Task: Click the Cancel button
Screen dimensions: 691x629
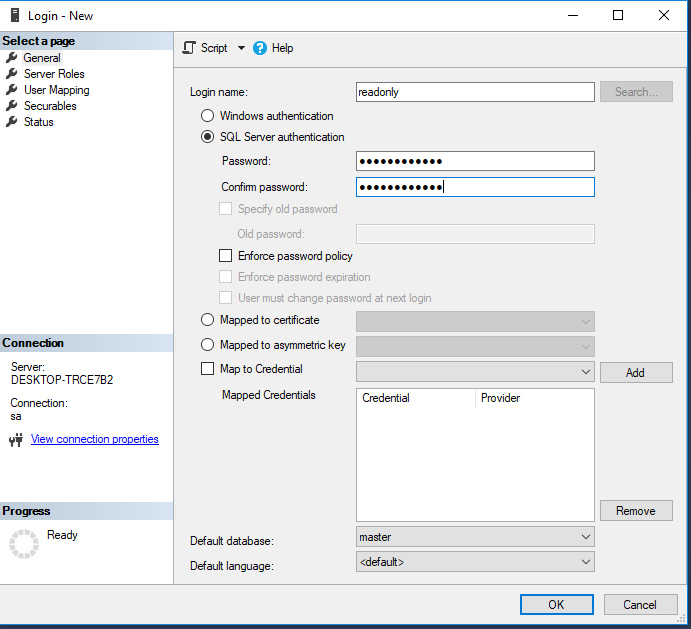Action: coord(640,604)
